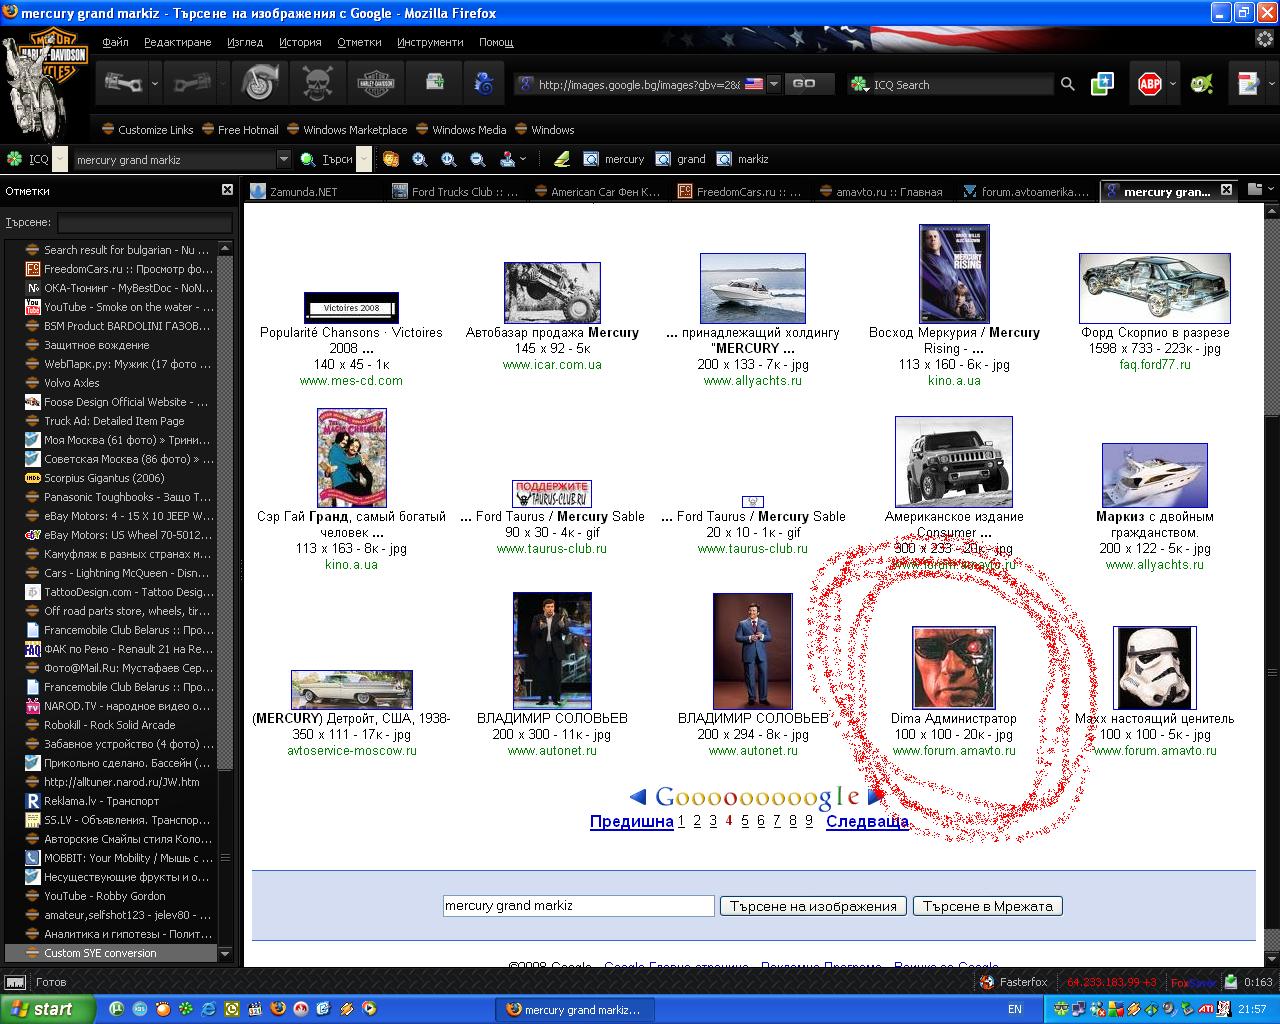This screenshot has height=1024, width=1280.
Task: Follow the Следваща next page link
Action: (867, 821)
